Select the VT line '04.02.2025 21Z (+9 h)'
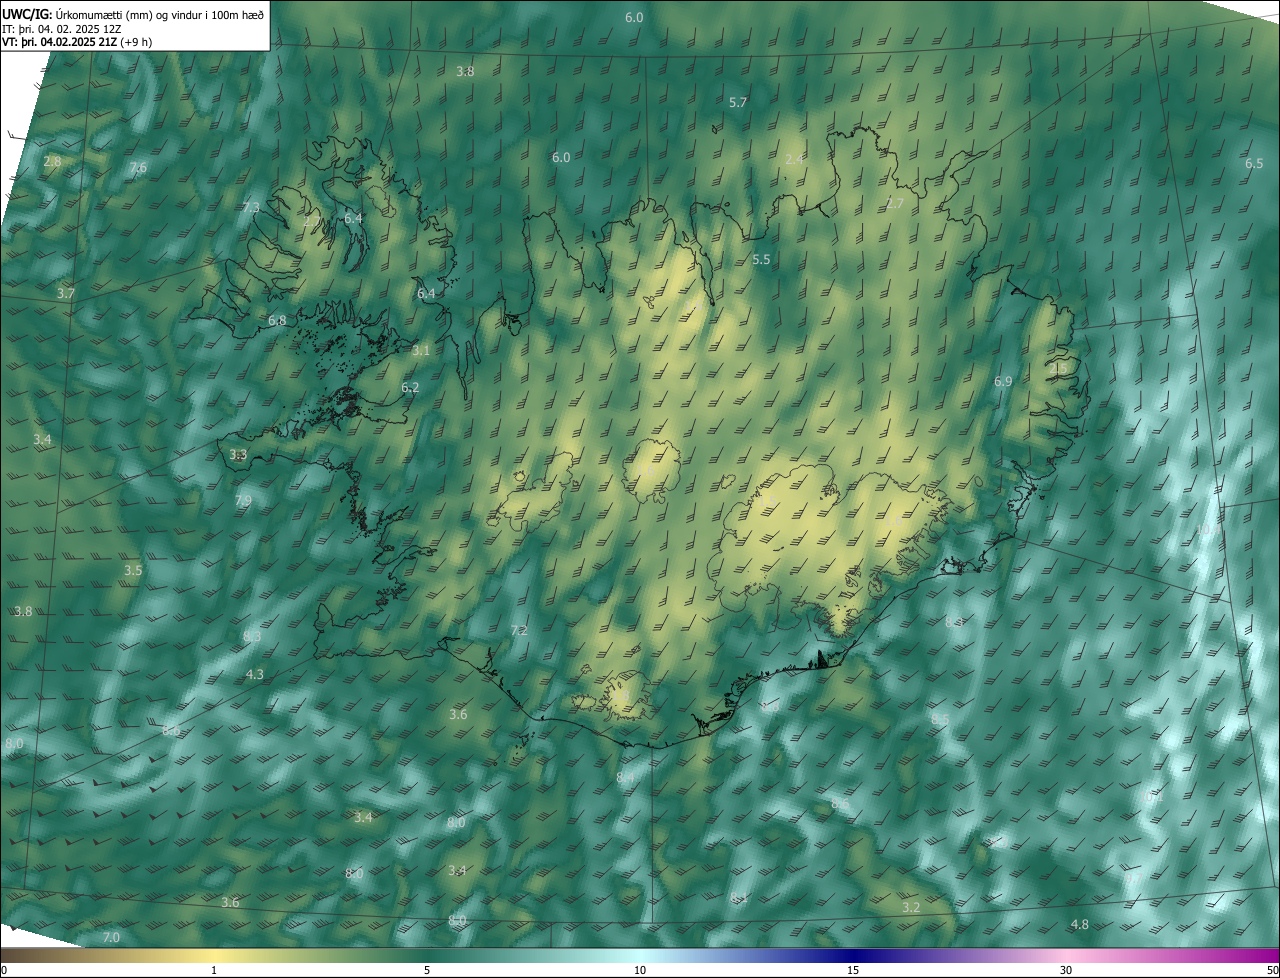1280x978 pixels. (x=95, y=42)
